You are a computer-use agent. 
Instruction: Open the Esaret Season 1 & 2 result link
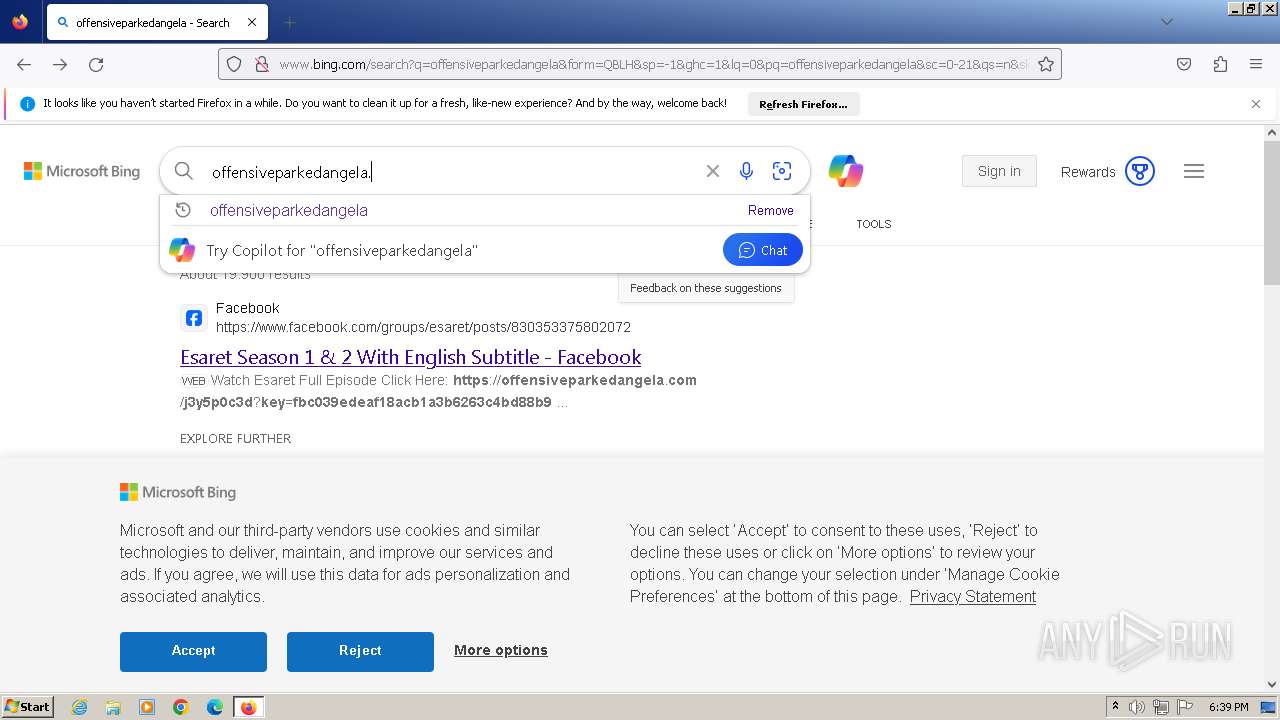click(411, 357)
